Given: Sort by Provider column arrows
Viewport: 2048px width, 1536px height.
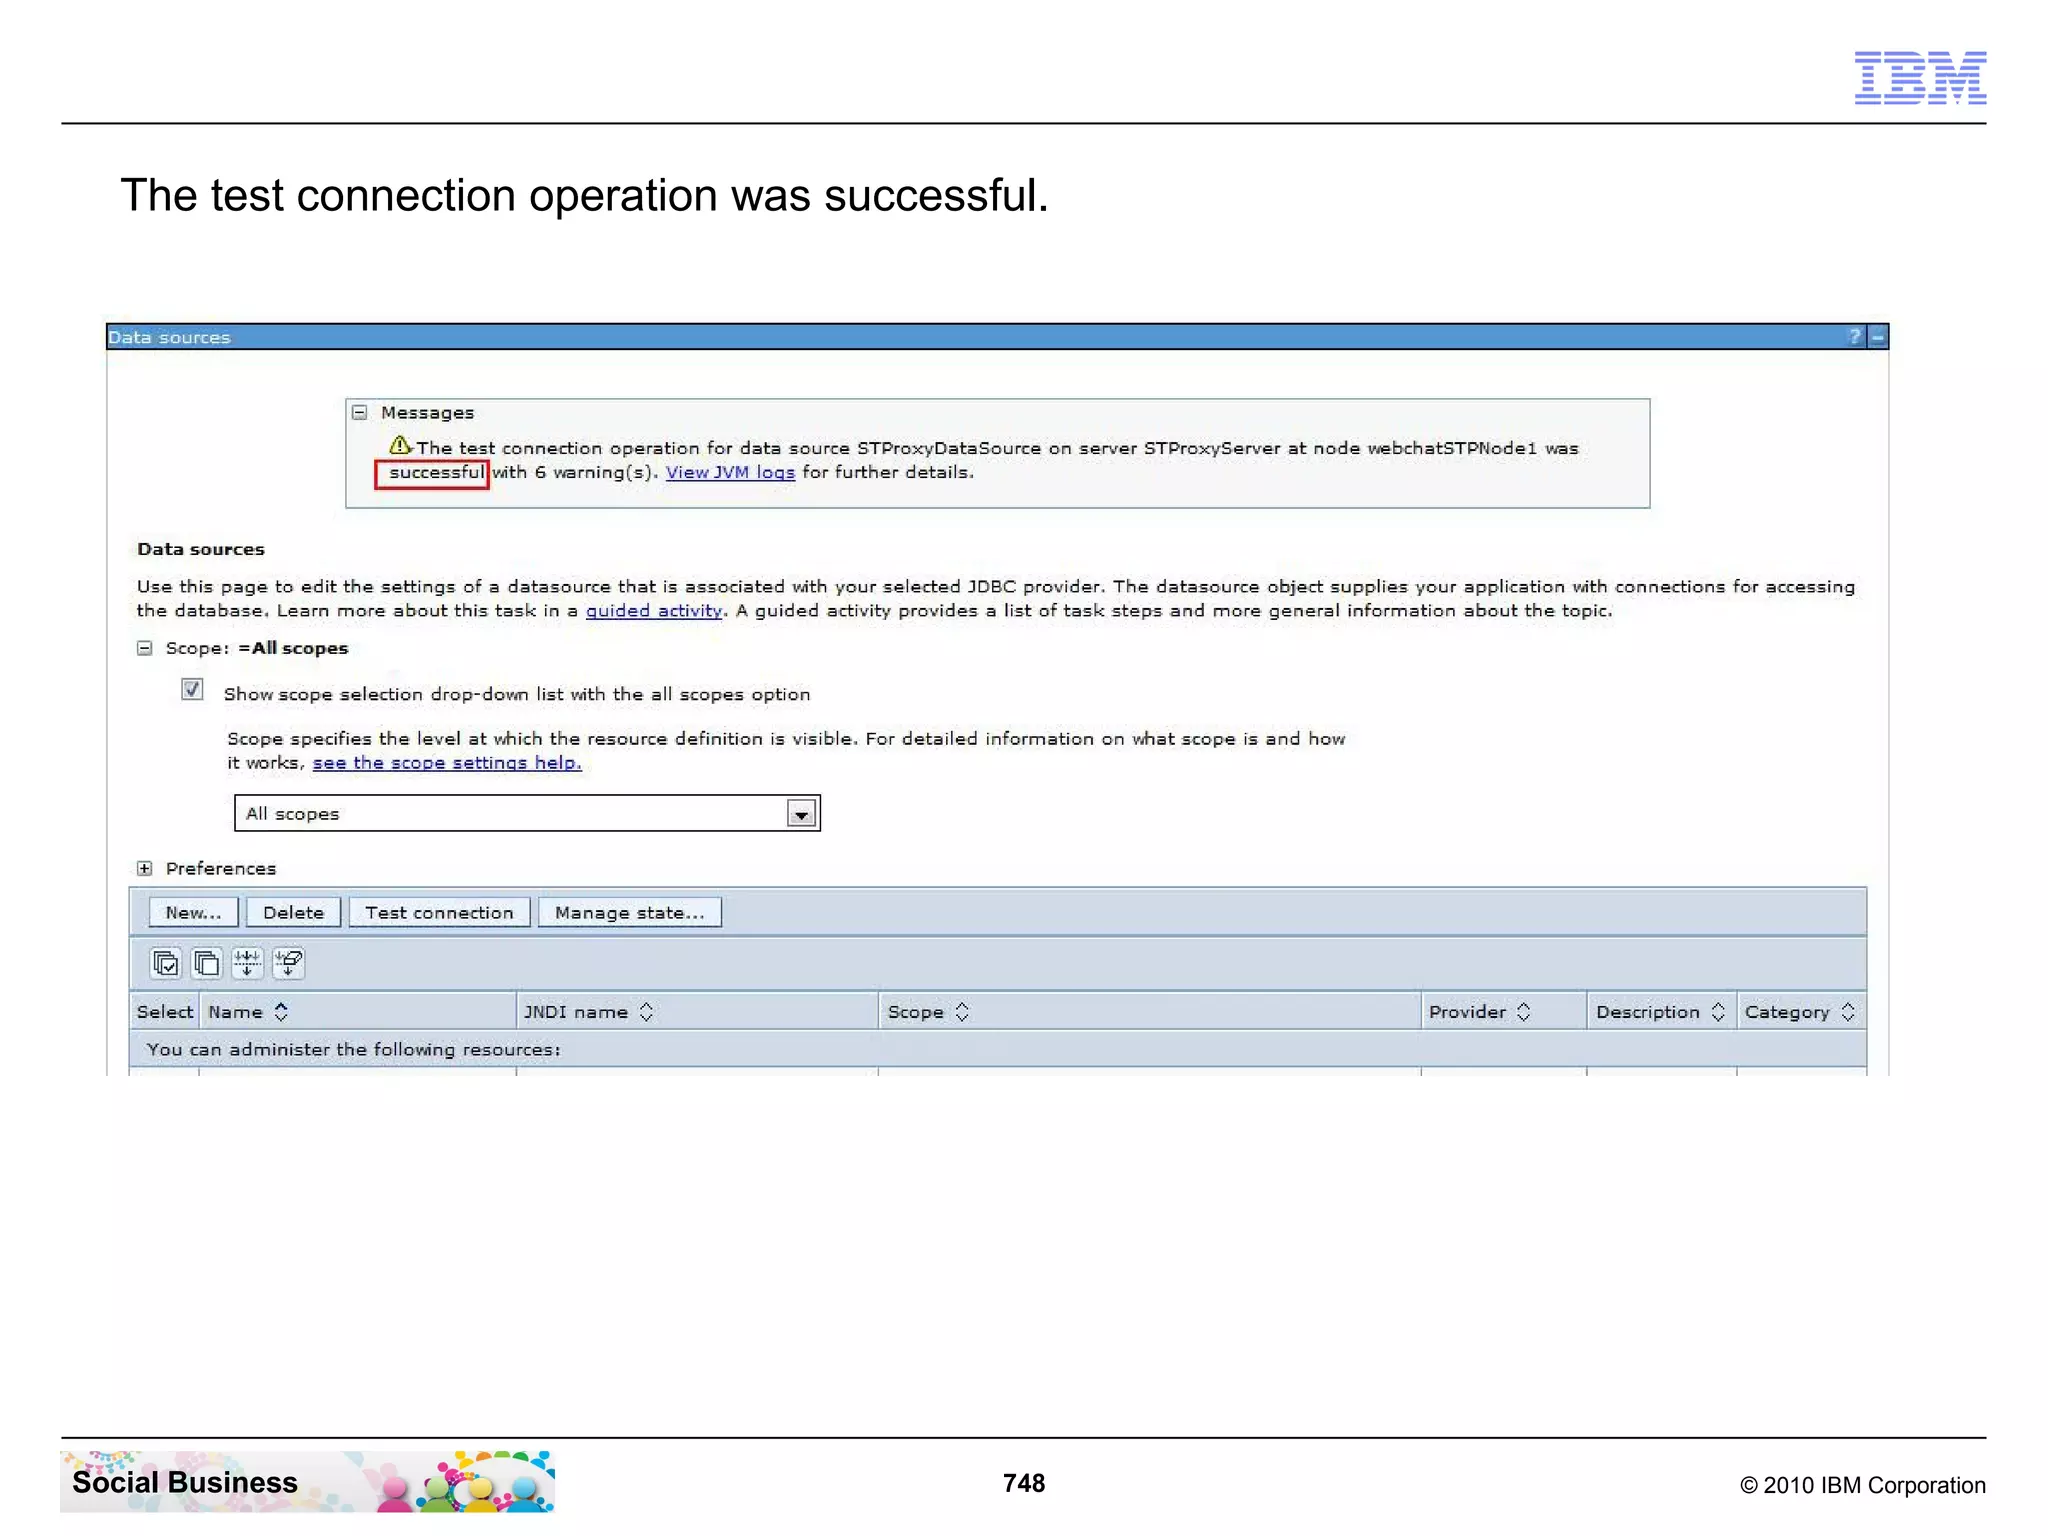Looking at the screenshot, I should click(x=1524, y=1012).
